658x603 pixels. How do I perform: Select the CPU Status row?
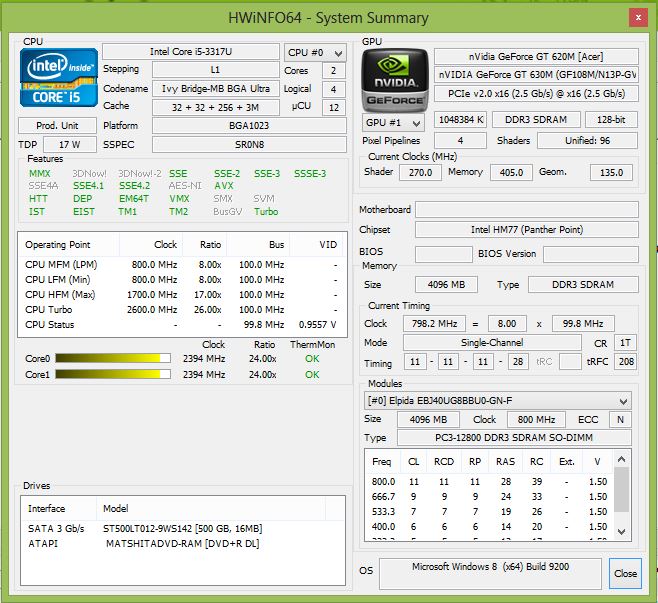(x=182, y=325)
